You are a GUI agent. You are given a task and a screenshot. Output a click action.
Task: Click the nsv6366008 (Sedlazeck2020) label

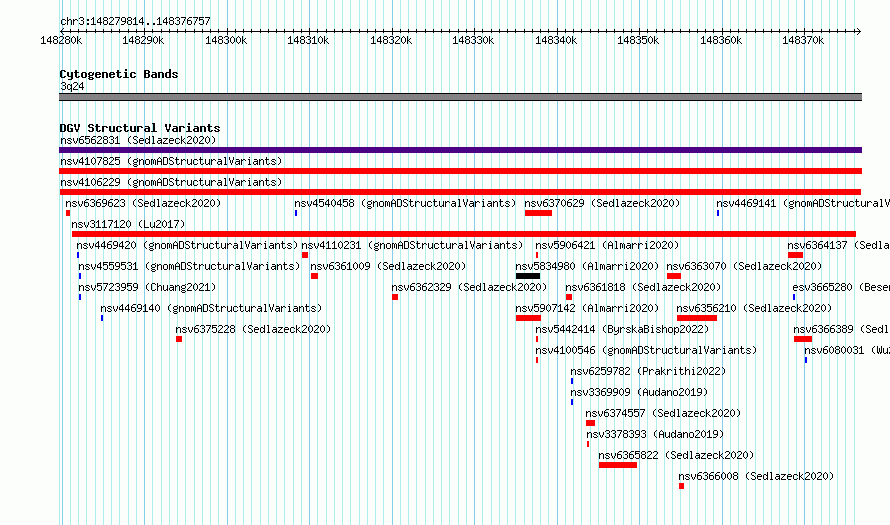coord(756,476)
